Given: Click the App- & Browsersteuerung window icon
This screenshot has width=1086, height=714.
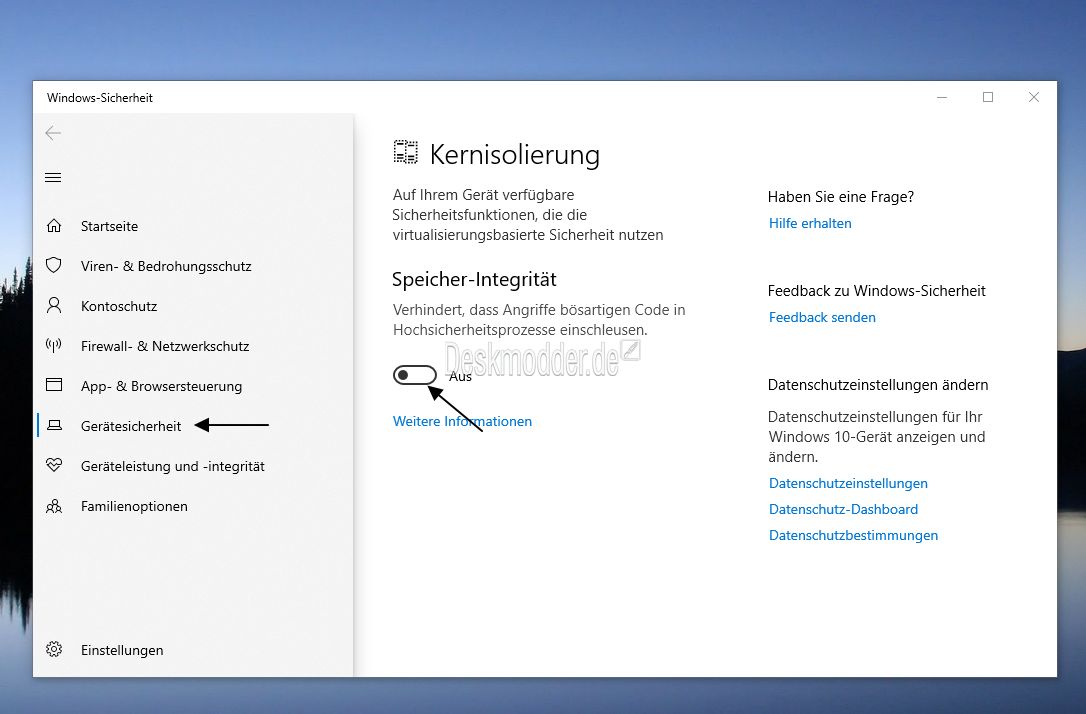Looking at the screenshot, I should (x=54, y=385).
